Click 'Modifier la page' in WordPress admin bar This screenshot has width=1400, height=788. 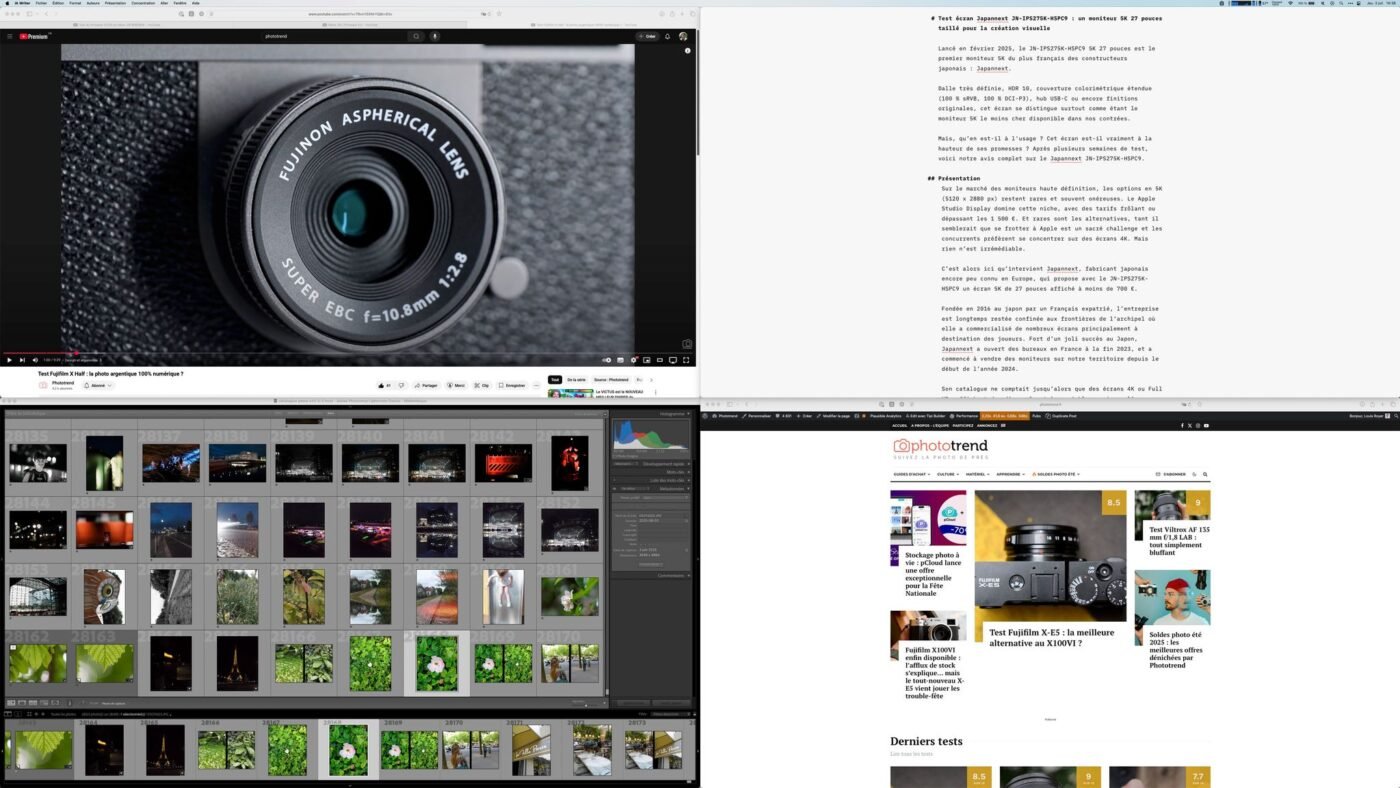pos(832,415)
